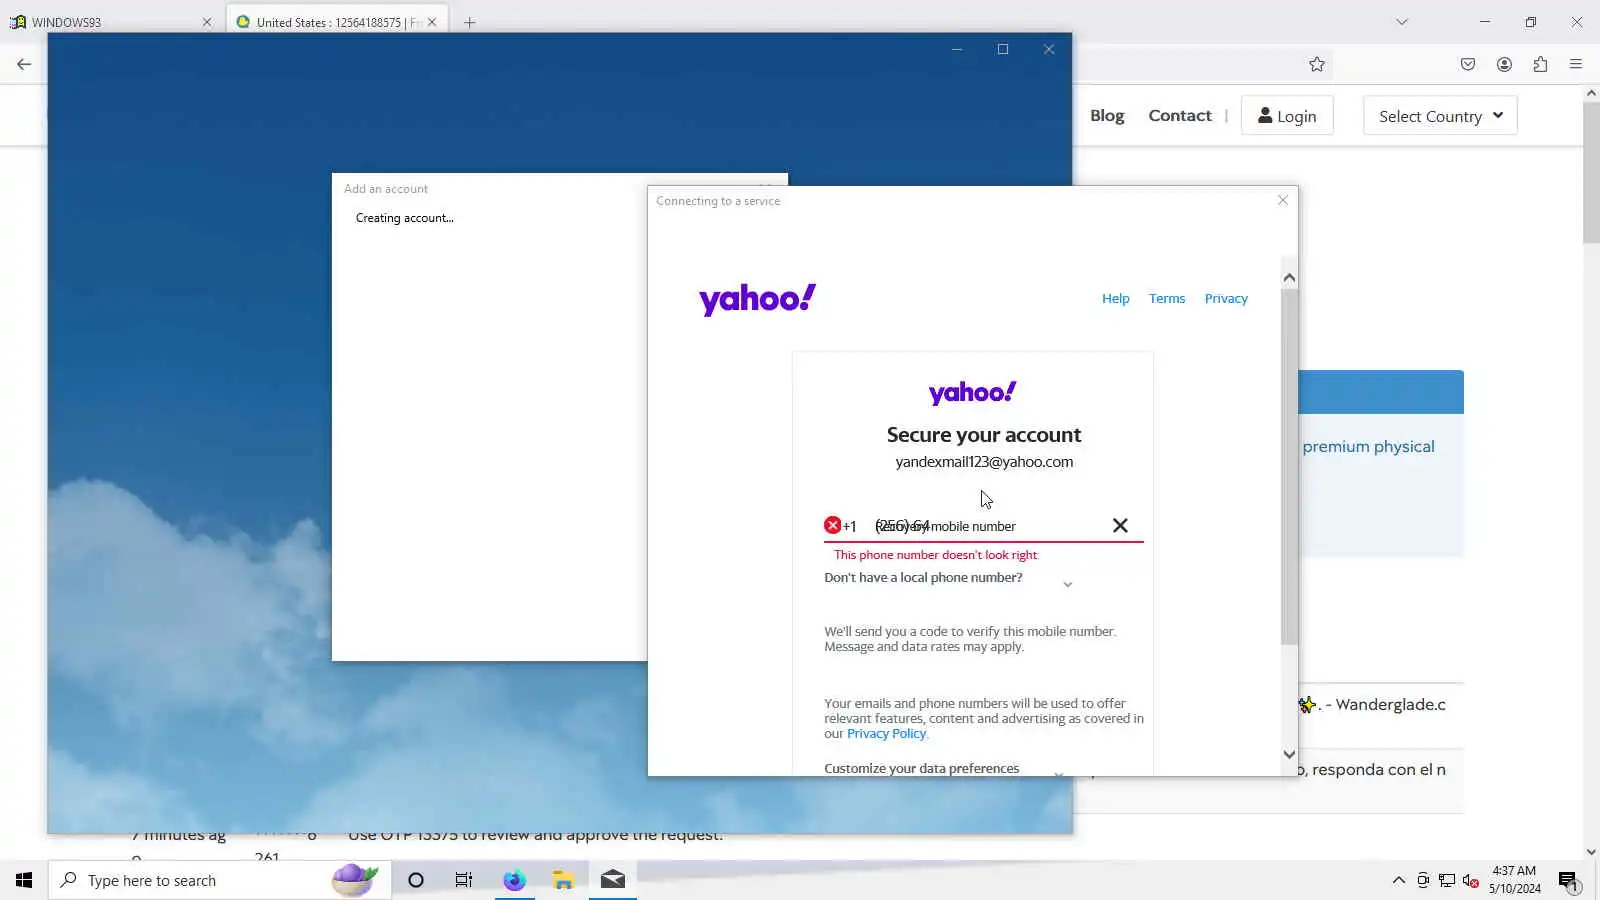Click the Yahoo dialog scrollbar thumb

(x=1289, y=466)
